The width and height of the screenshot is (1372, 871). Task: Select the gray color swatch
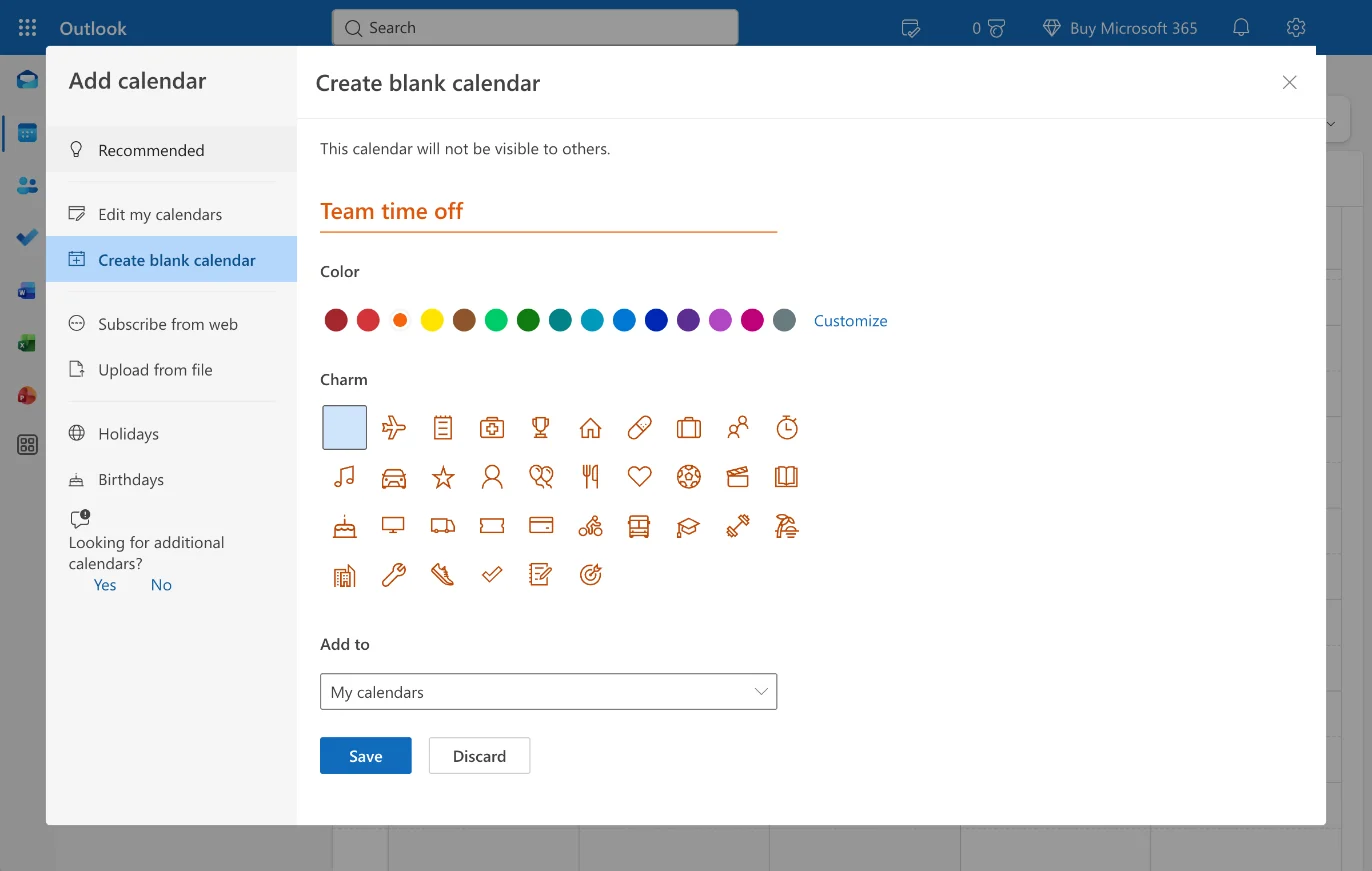[784, 320]
